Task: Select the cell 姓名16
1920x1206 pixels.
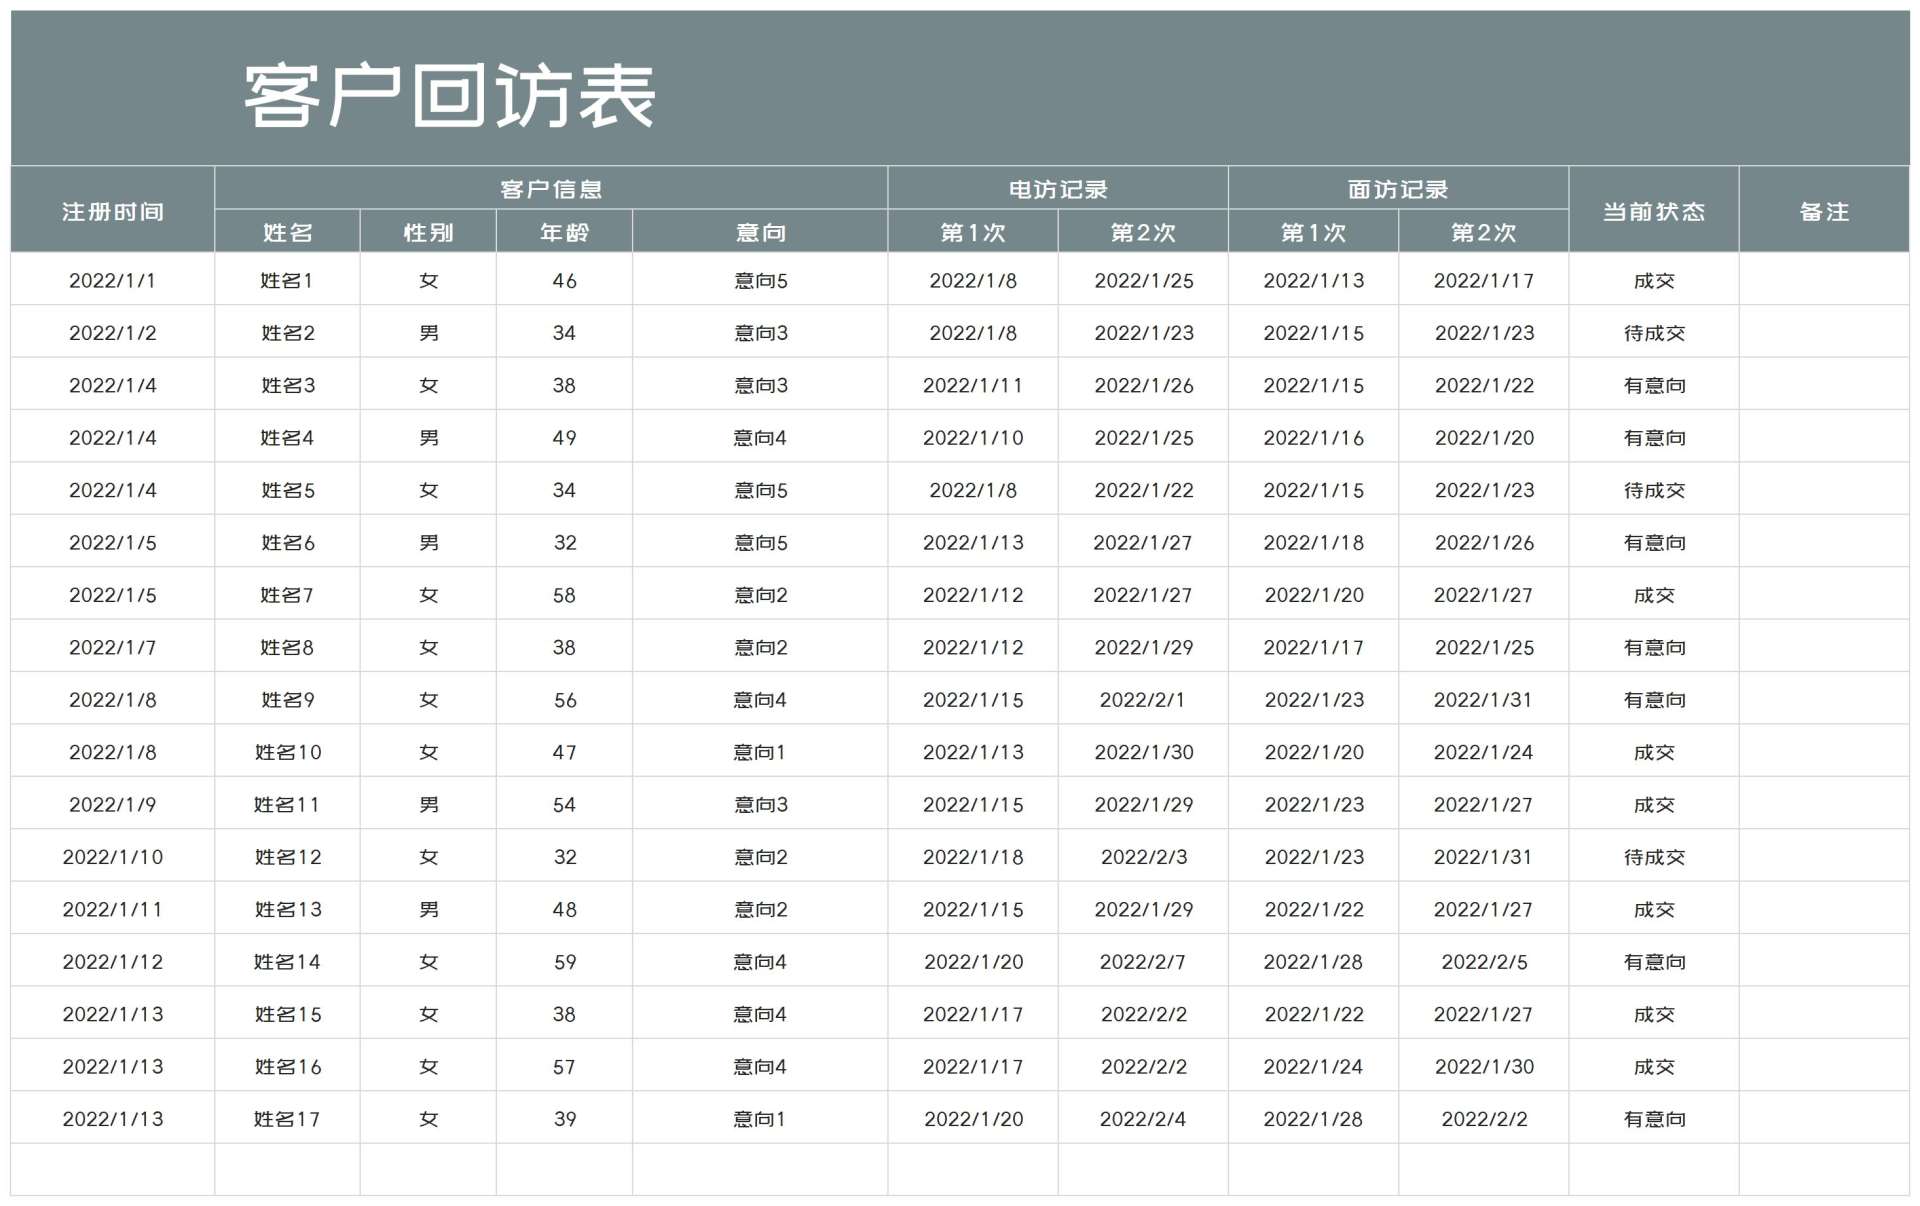Action: (288, 1067)
